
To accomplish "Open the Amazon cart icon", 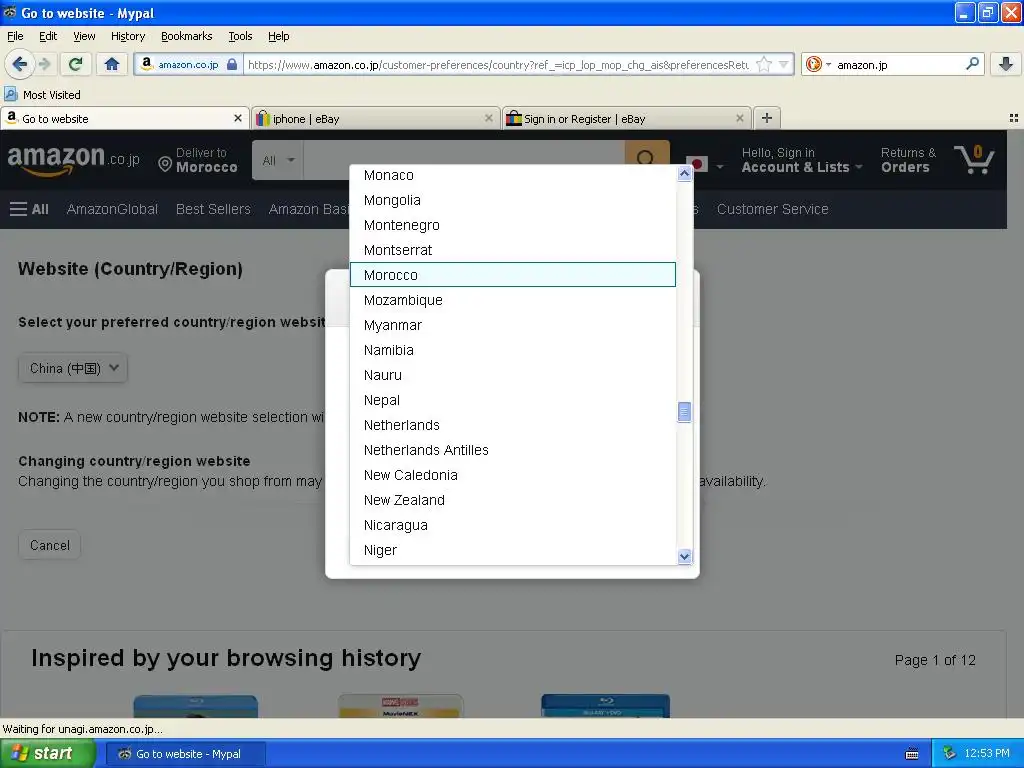I will tap(974, 159).
